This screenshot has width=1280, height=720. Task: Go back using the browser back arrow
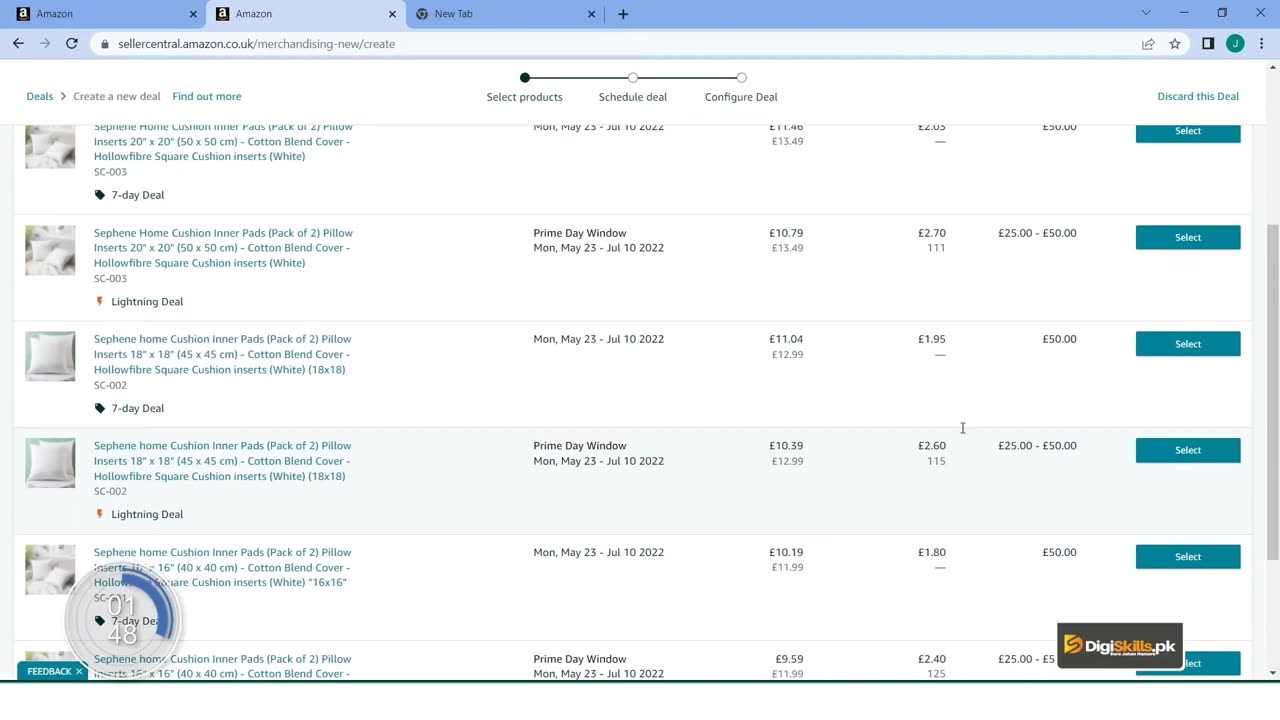18,44
